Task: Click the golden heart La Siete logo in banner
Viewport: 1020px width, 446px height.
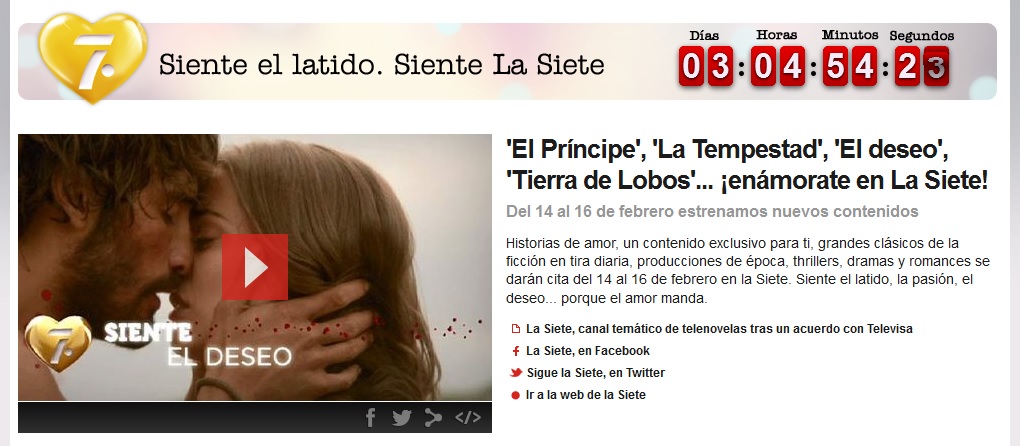Action: pos(92,58)
